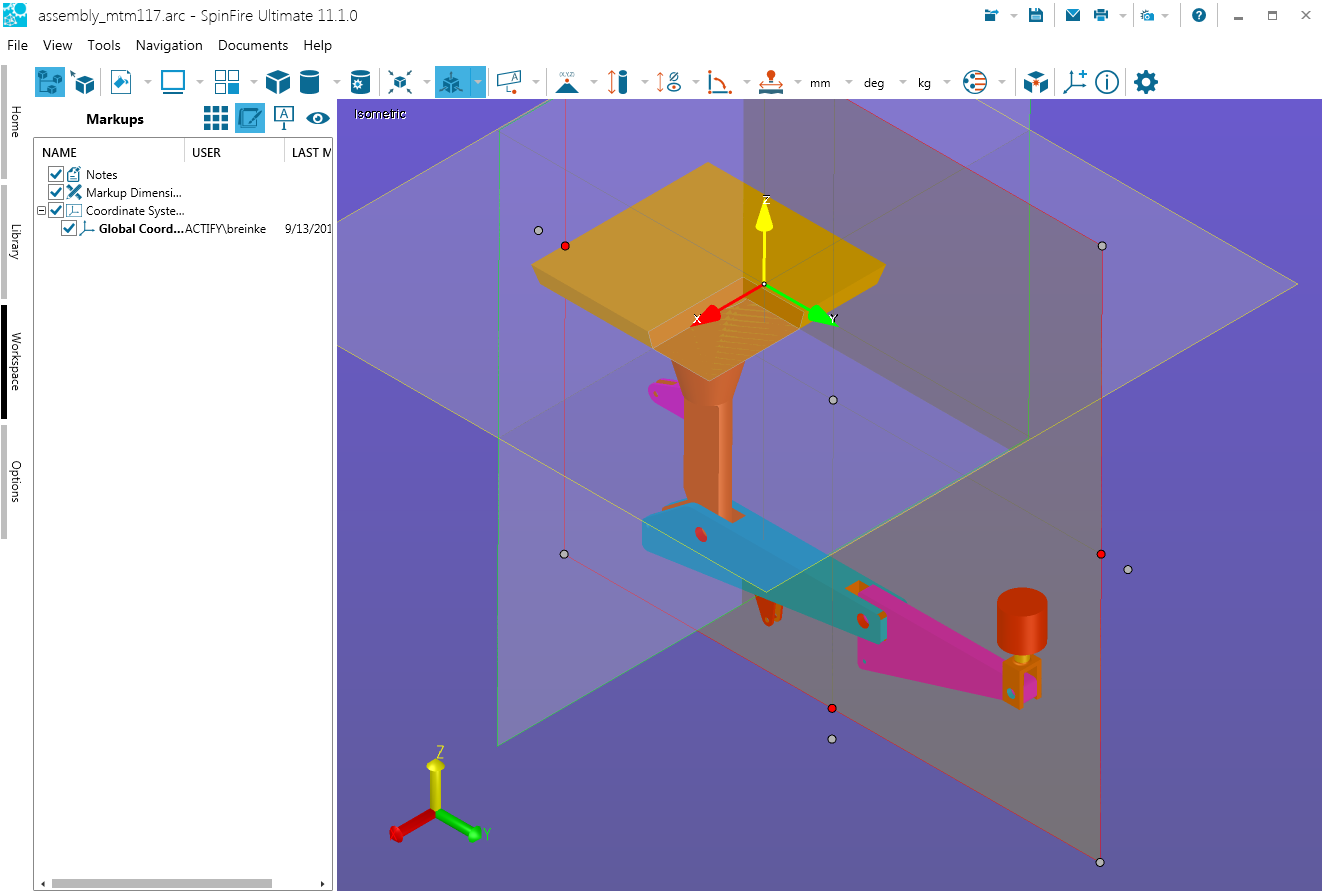Click the angle measurement tool icon
The width and height of the screenshot is (1323, 892).
[x=718, y=82]
